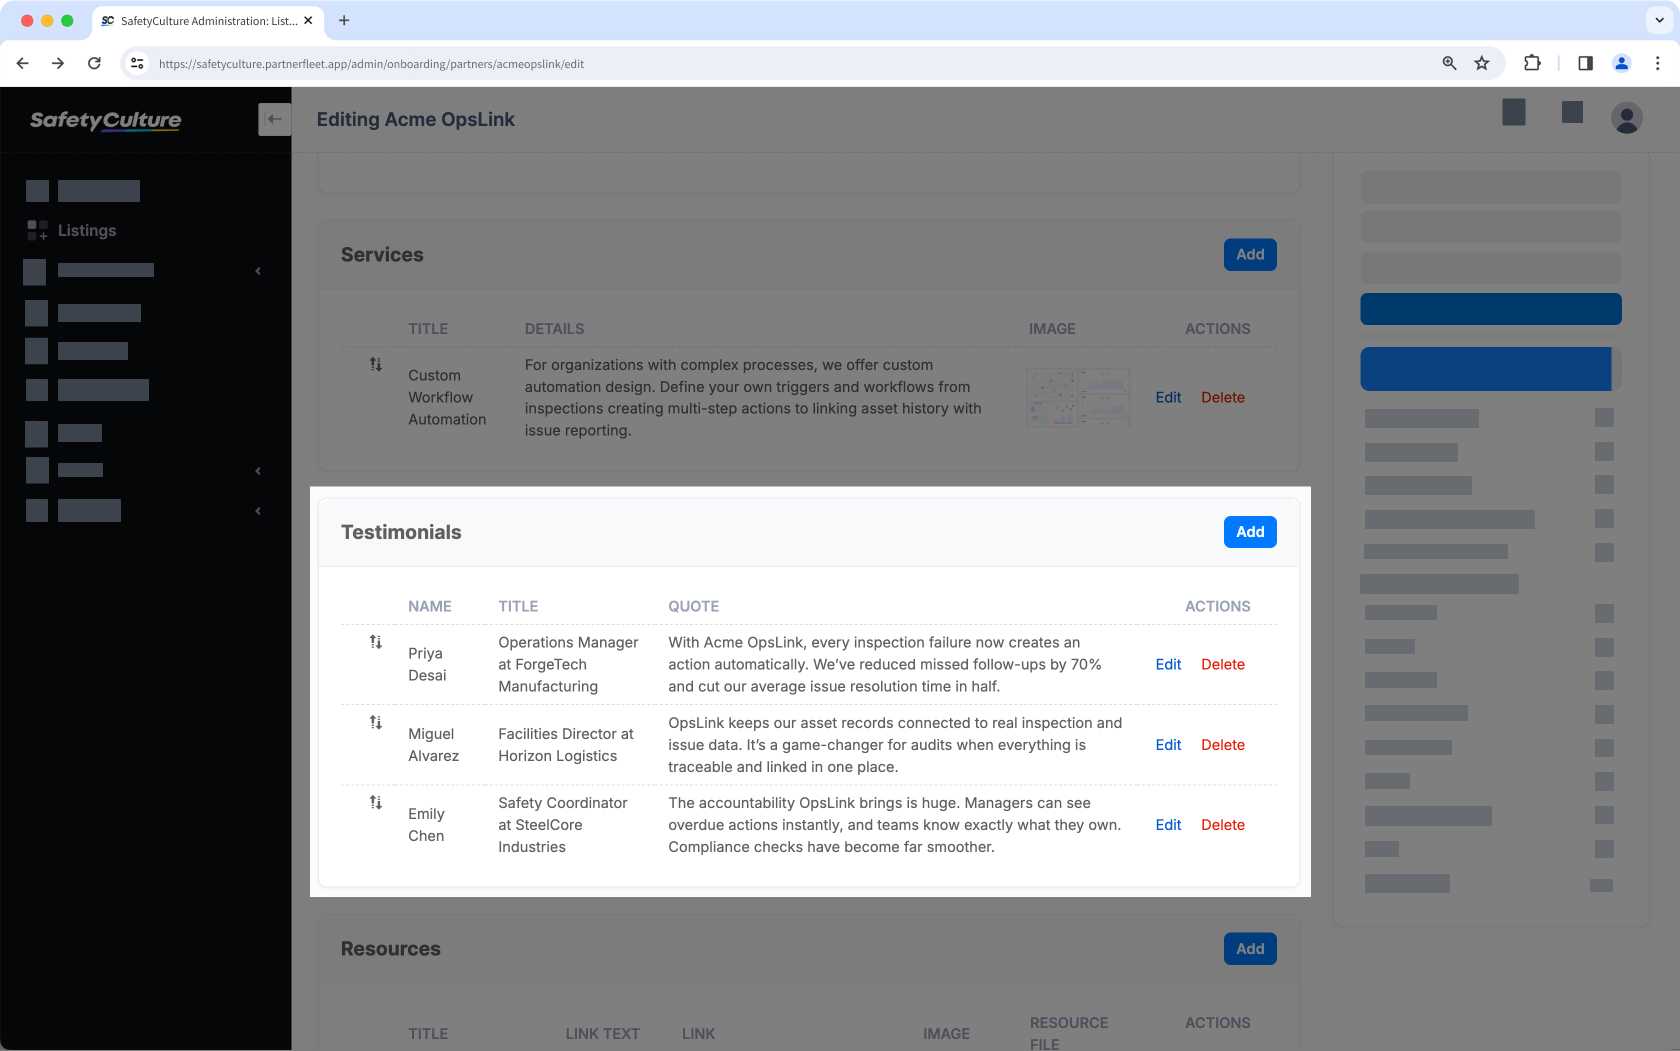This screenshot has width=1680, height=1051.
Task: Click the Services section heading
Action: pyautogui.click(x=382, y=255)
